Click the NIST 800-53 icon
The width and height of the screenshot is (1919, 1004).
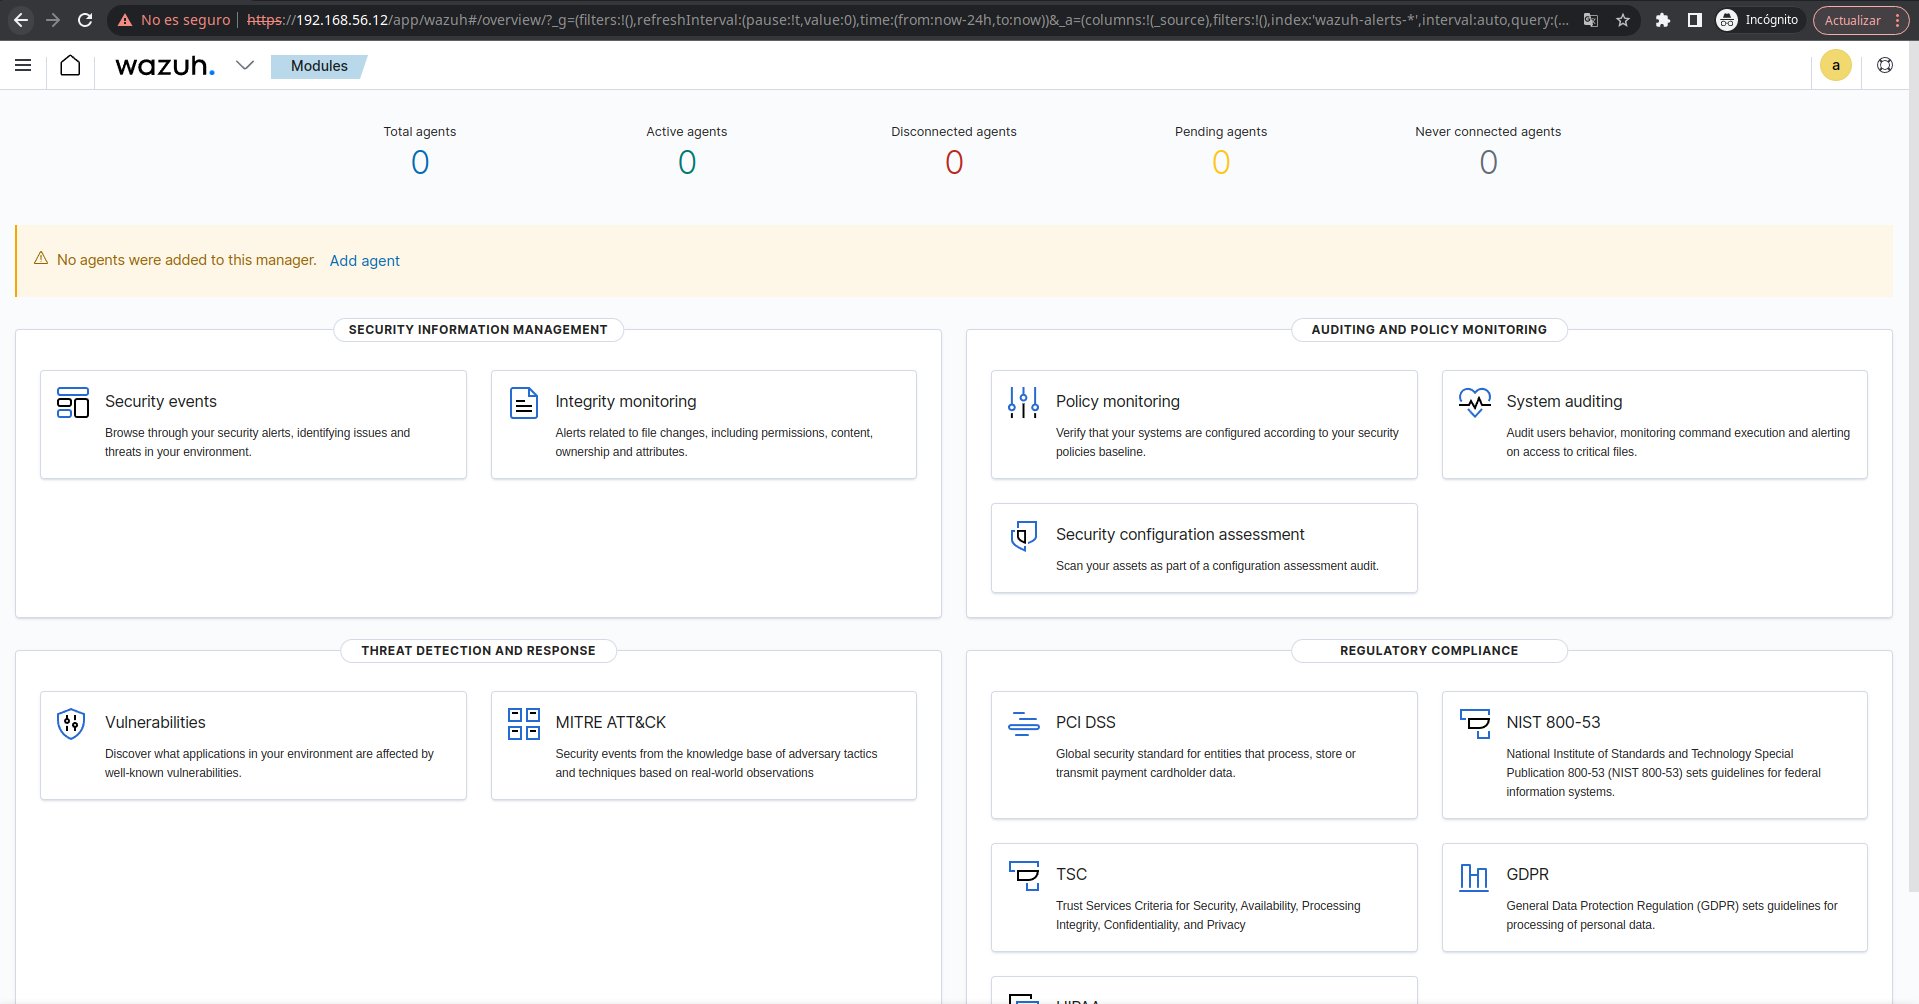coord(1475,723)
